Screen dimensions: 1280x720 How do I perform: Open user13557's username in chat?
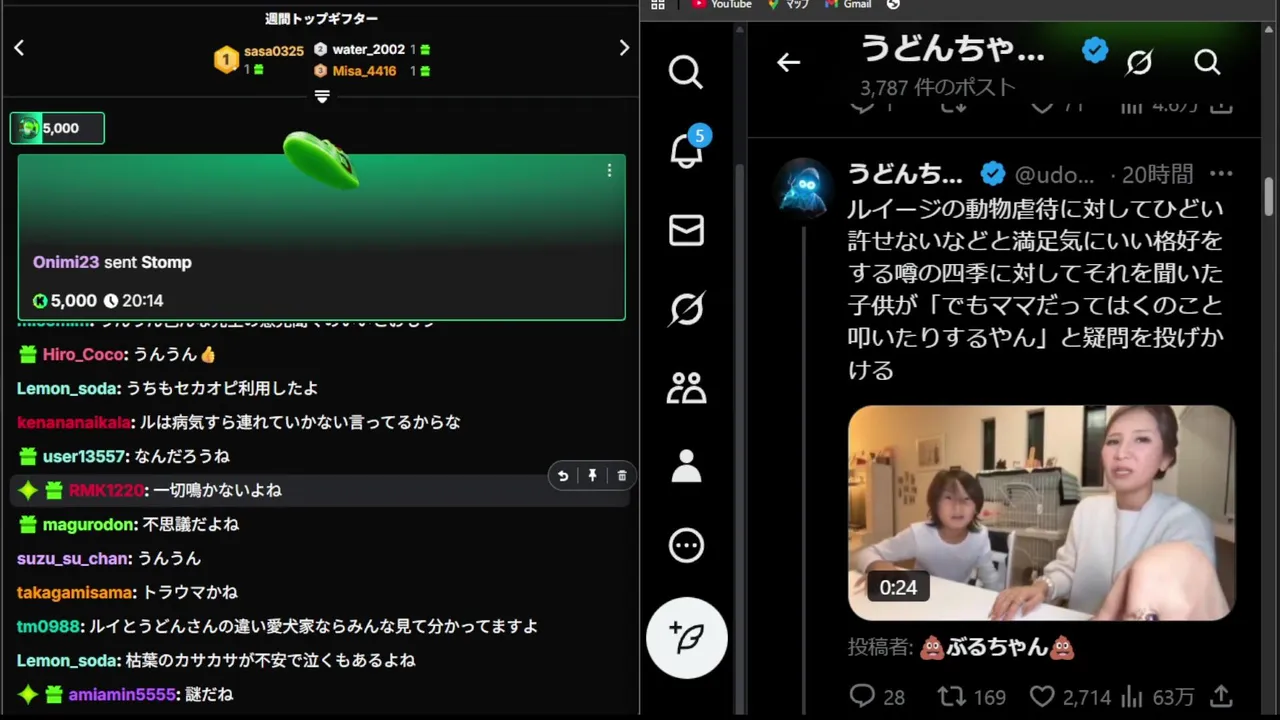(x=84, y=457)
